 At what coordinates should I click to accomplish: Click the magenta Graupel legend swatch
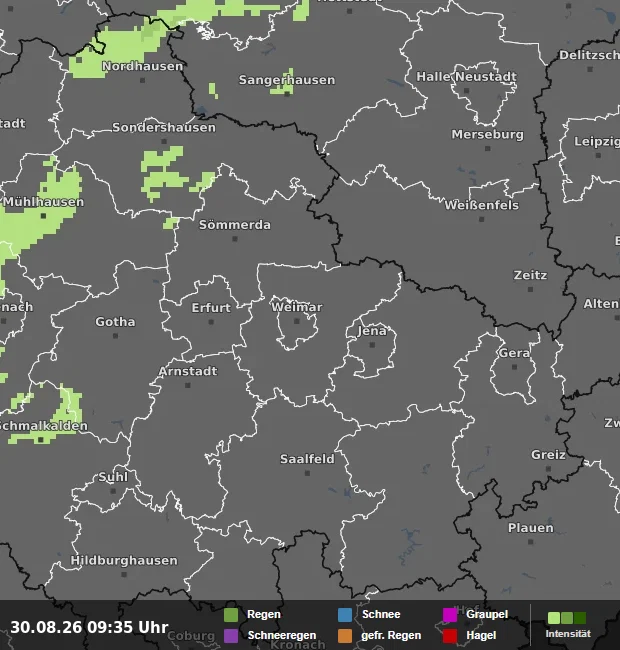pyautogui.click(x=450, y=615)
